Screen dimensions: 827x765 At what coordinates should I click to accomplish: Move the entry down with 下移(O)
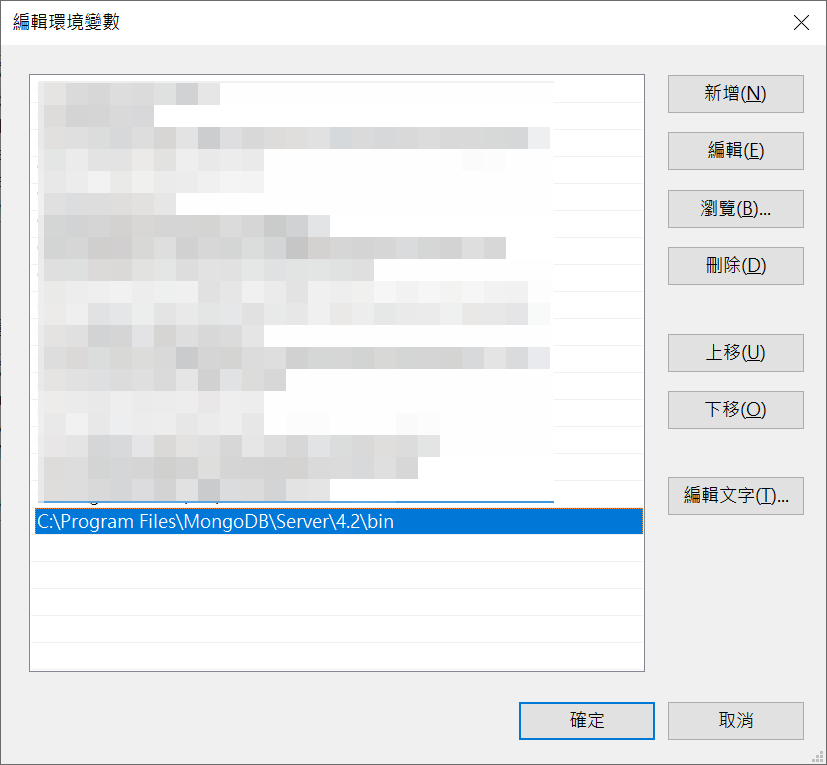pyautogui.click(x=735, y=410)
